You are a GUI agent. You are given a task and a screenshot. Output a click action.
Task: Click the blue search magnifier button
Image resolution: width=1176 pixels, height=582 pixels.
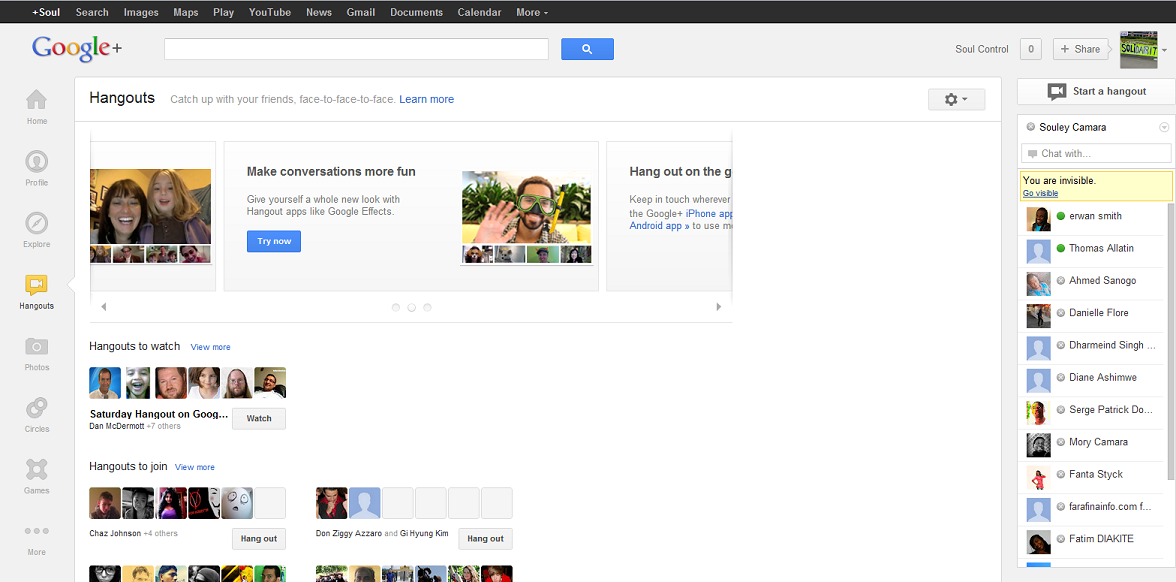click(x=587, y=49)
